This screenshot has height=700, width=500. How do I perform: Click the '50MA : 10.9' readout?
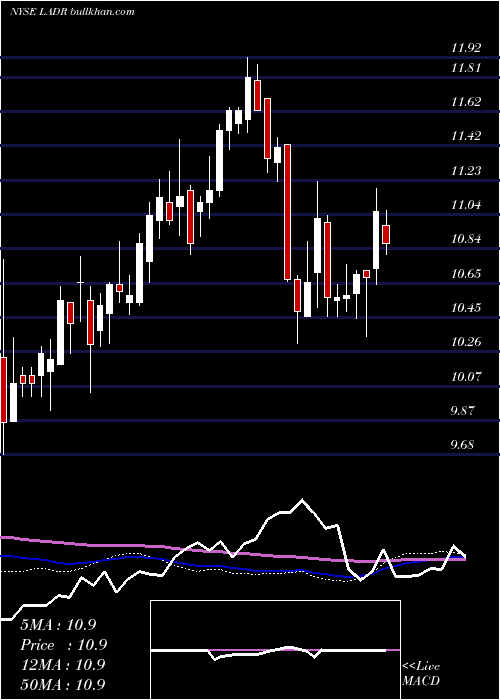click(63, 684)
